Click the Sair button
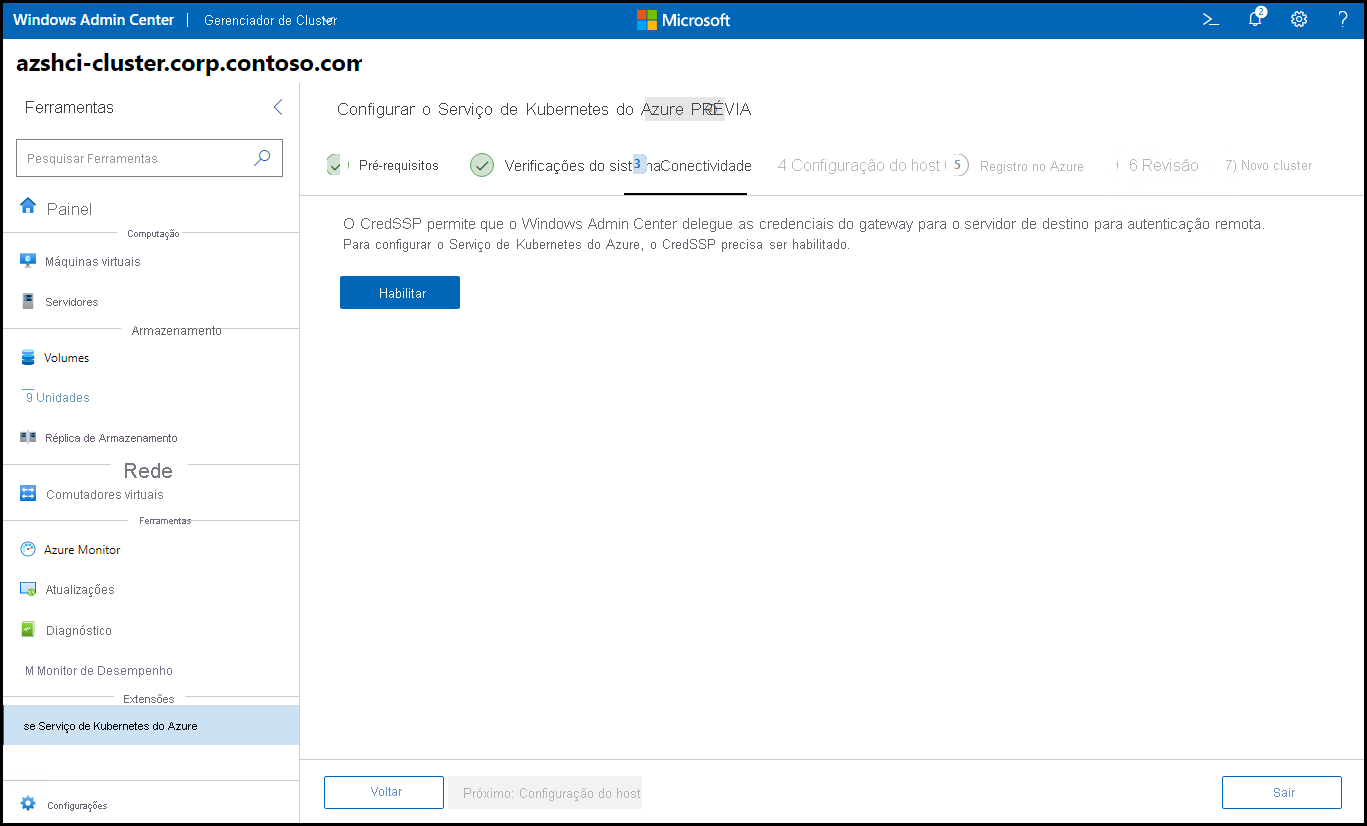 (1282, 792)
